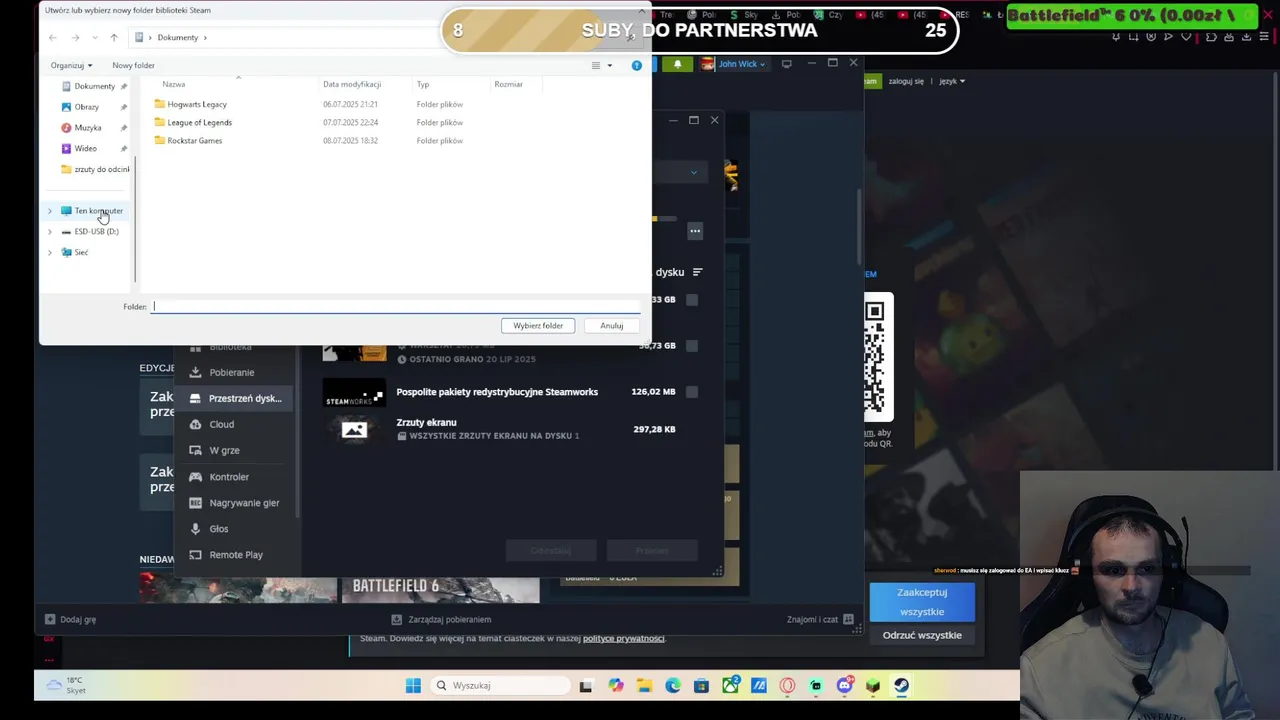The height and width of the screenshot is (720, 1280).
Task: Go up one folder level
Action: point(114,37)
